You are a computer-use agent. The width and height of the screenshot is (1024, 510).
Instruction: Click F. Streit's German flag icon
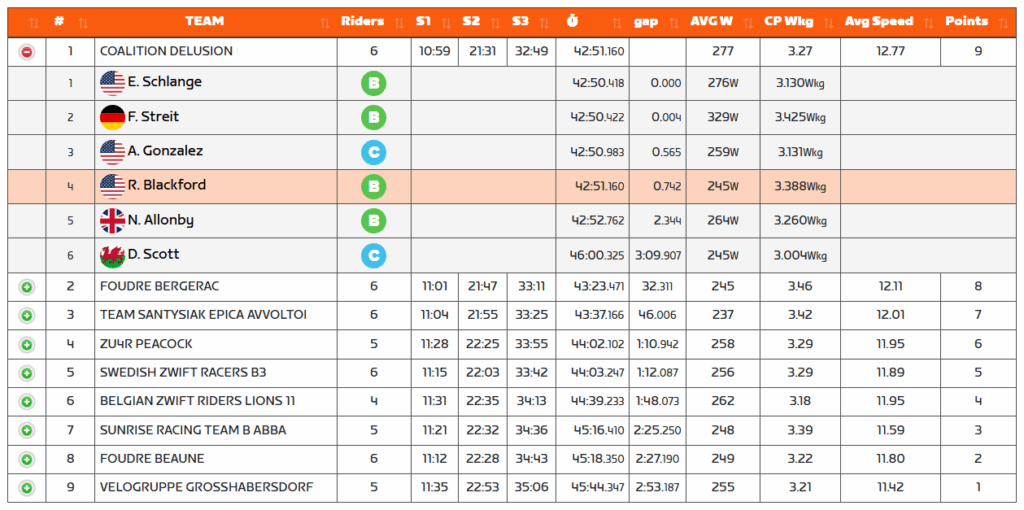click(x=112, y=118)
